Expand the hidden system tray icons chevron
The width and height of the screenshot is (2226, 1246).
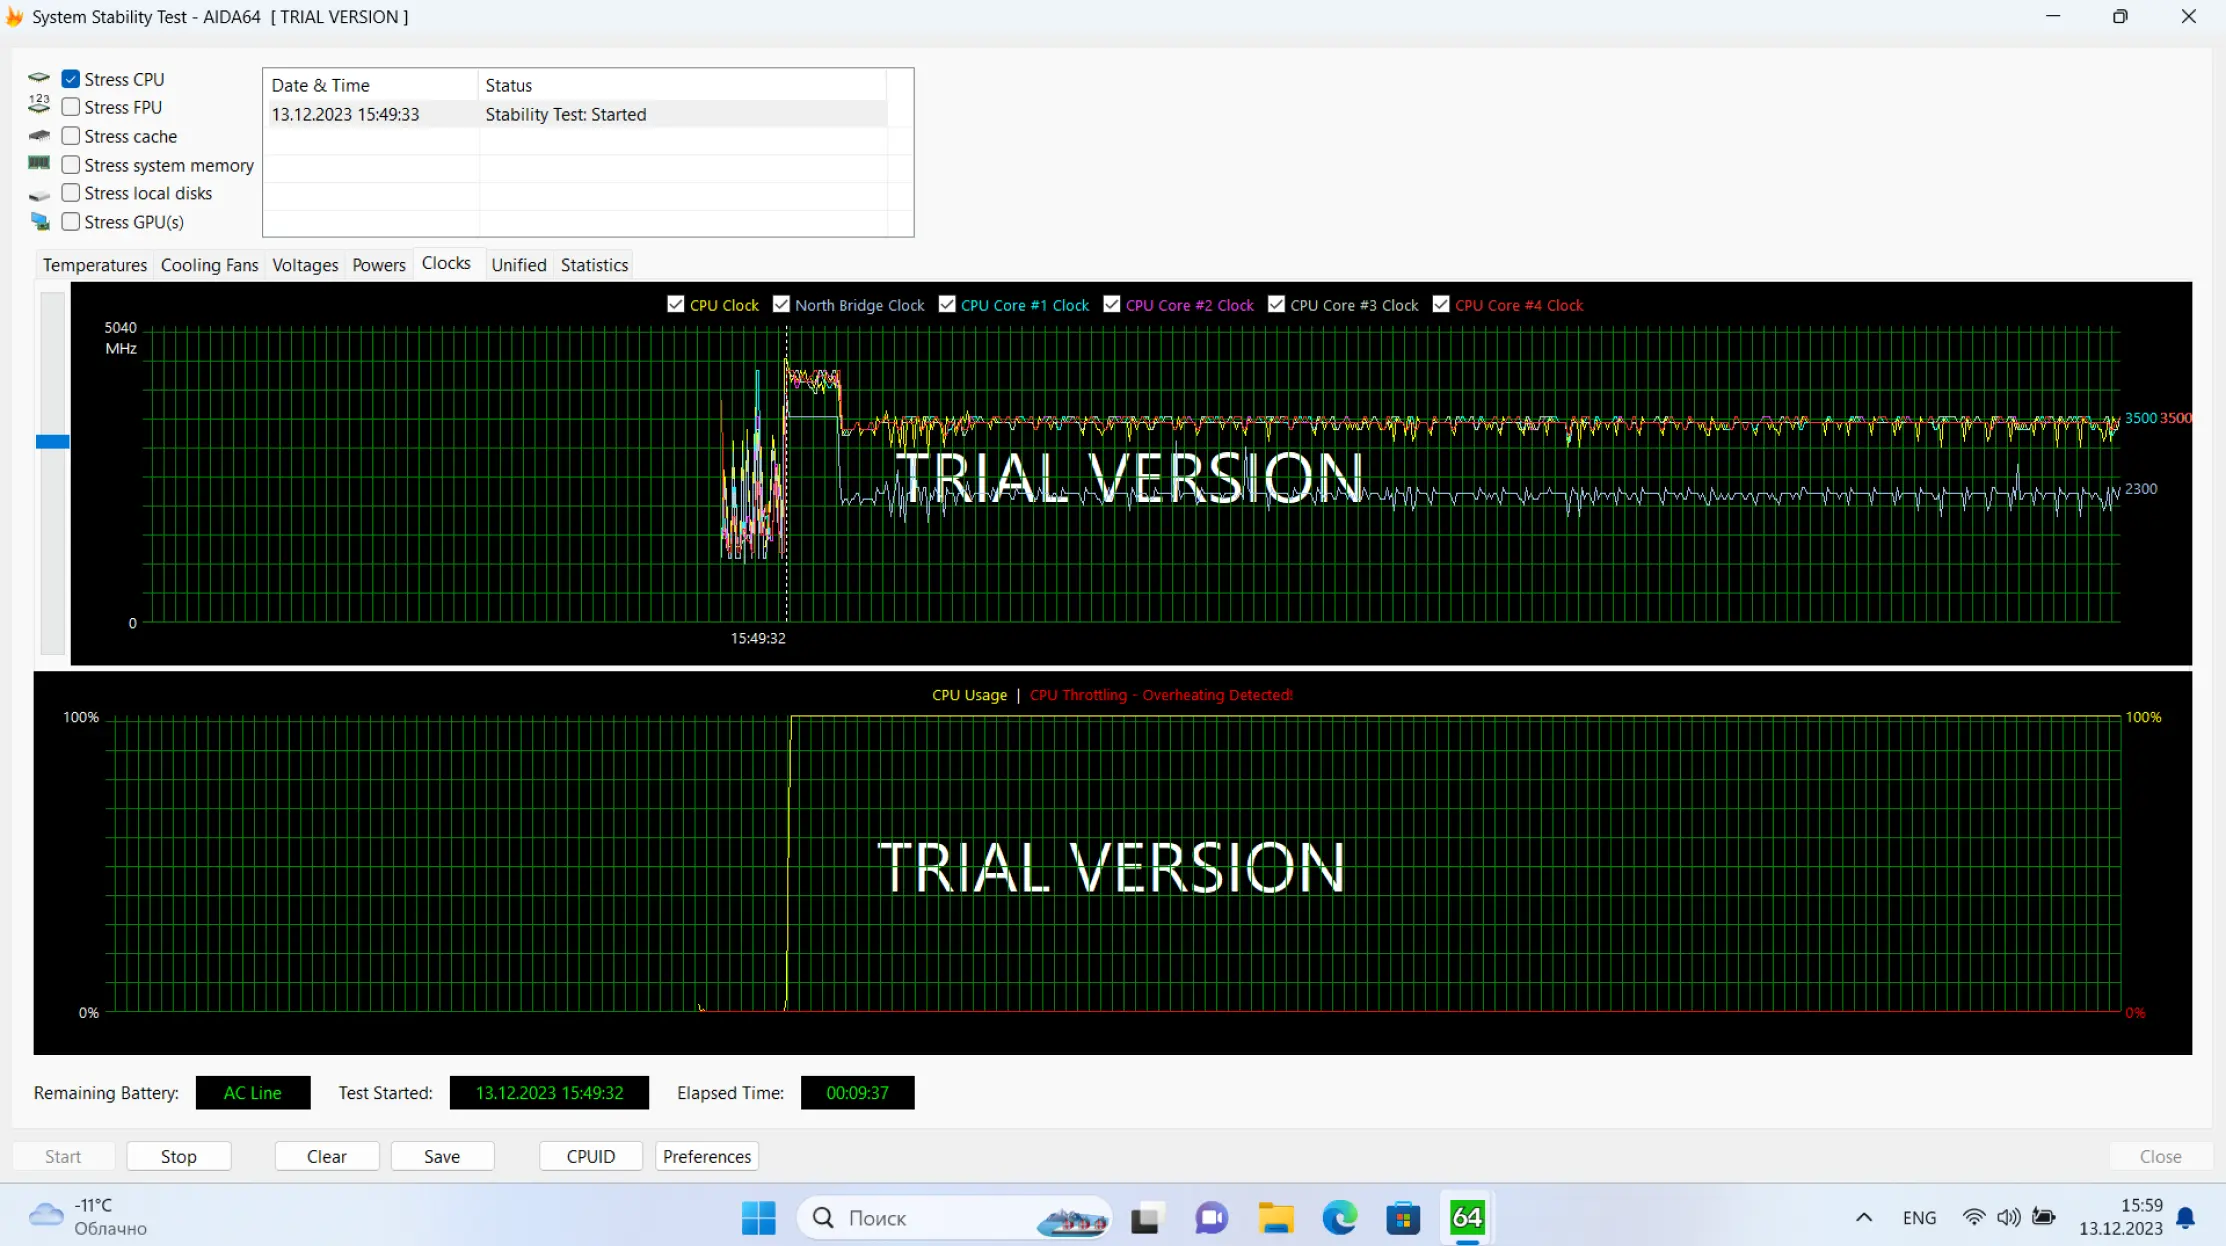(x=1863, y=1217)
